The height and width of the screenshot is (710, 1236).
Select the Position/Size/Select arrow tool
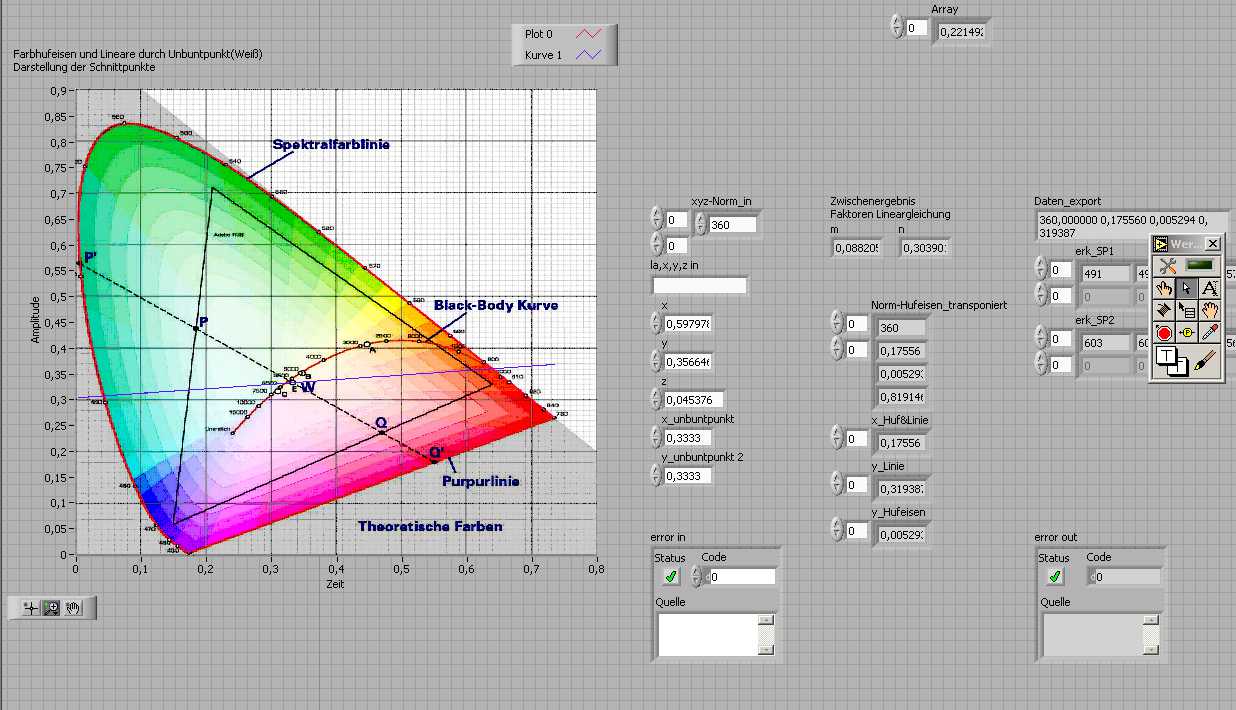click(1187, 287)
